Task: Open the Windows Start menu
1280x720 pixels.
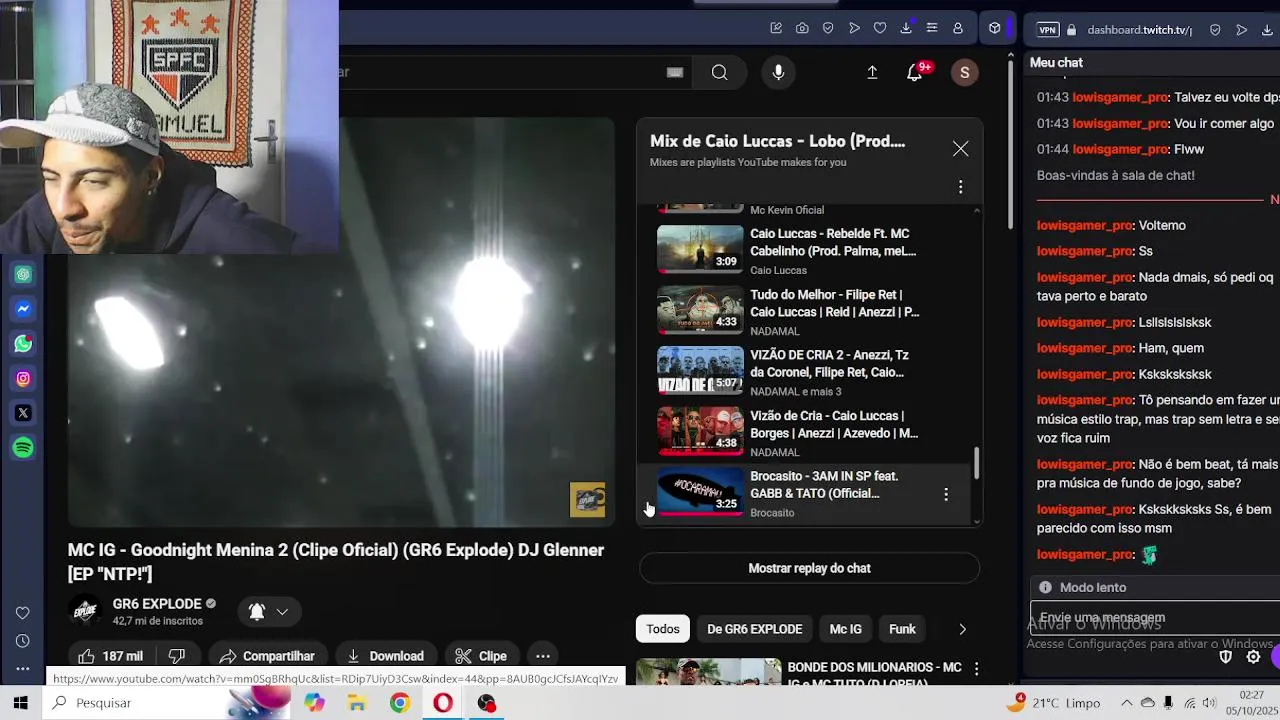Action: click(21, 703)
